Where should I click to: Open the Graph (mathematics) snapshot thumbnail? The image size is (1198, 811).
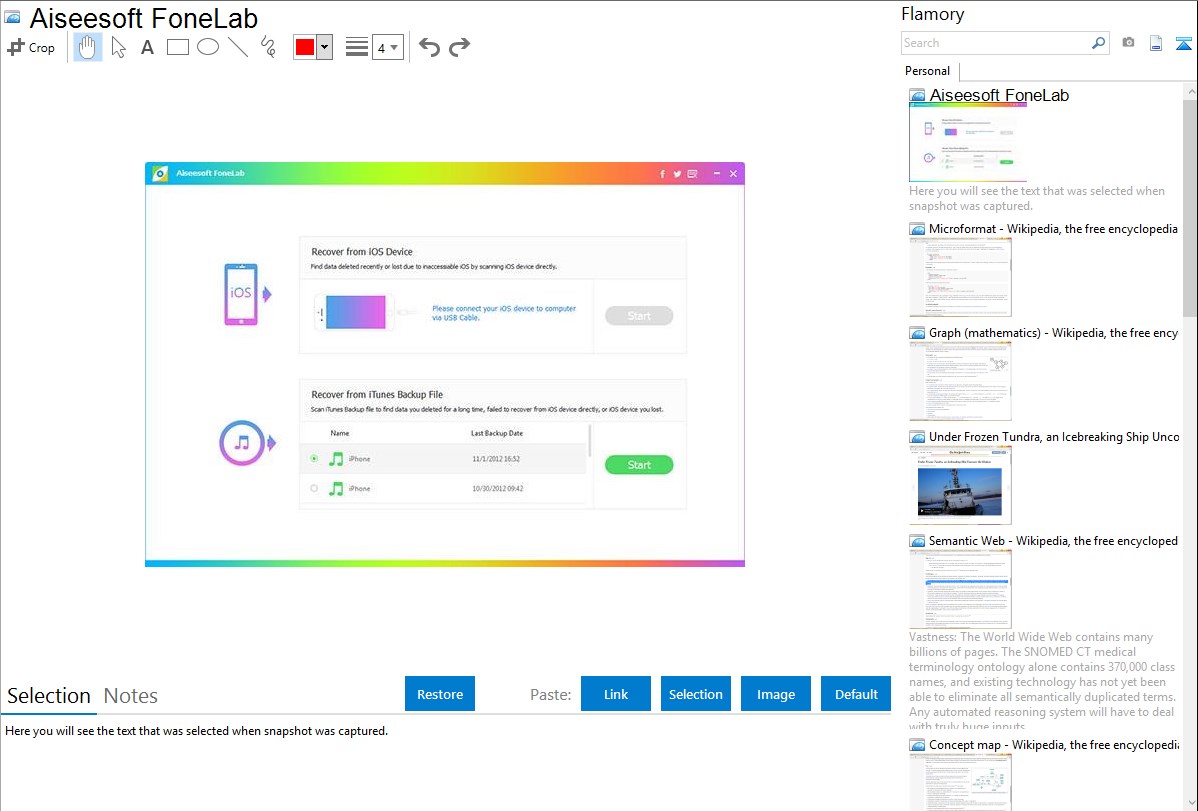click(960, 381)
